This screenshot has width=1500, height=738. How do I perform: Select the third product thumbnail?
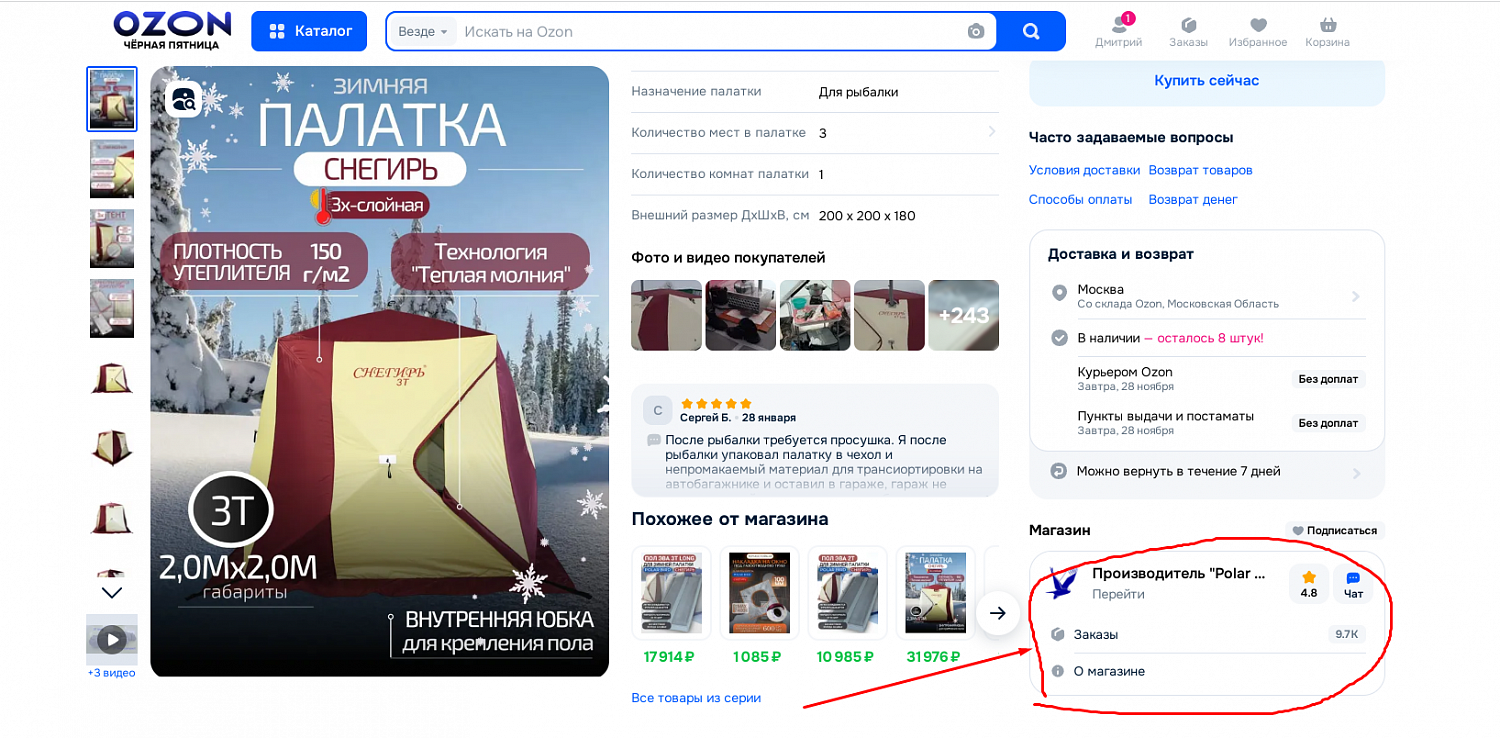(112, 238)
